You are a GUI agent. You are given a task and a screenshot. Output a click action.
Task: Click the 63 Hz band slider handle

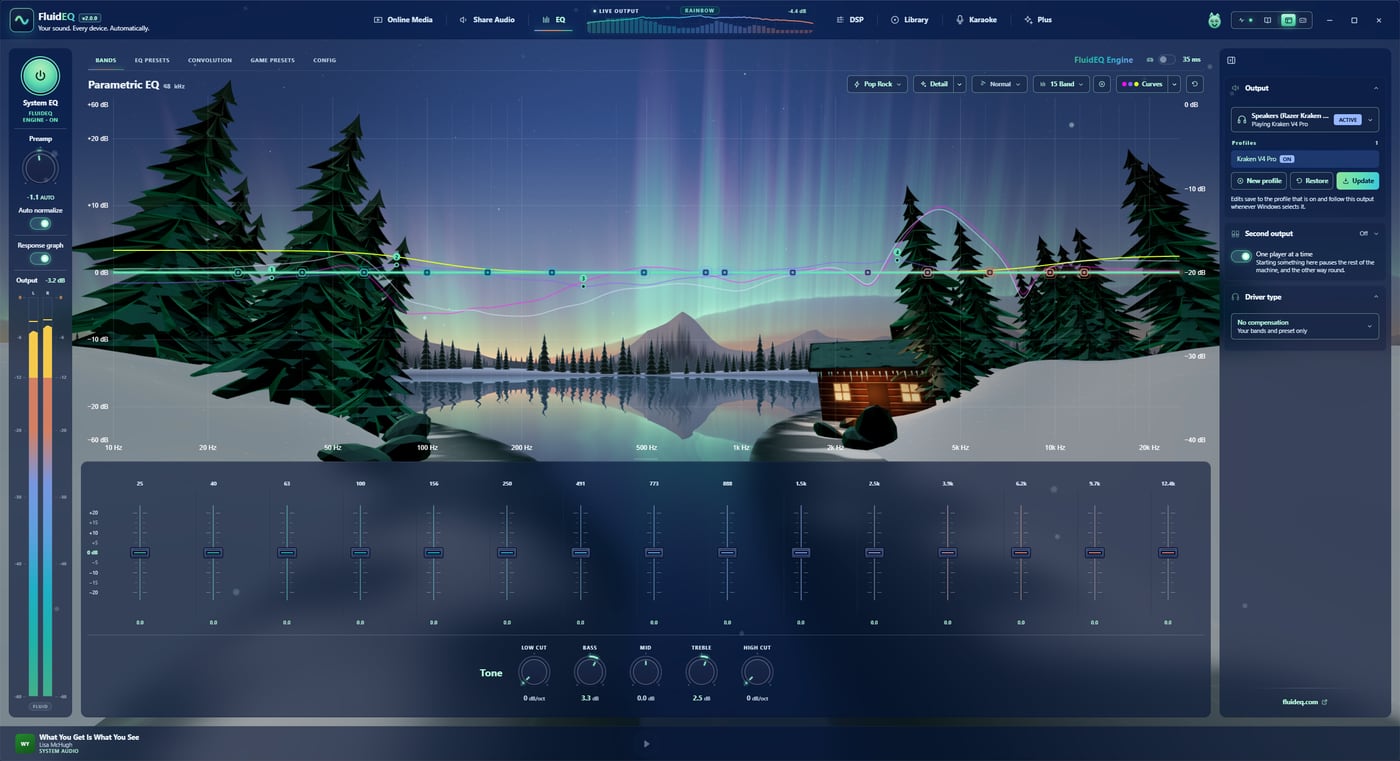287,552
